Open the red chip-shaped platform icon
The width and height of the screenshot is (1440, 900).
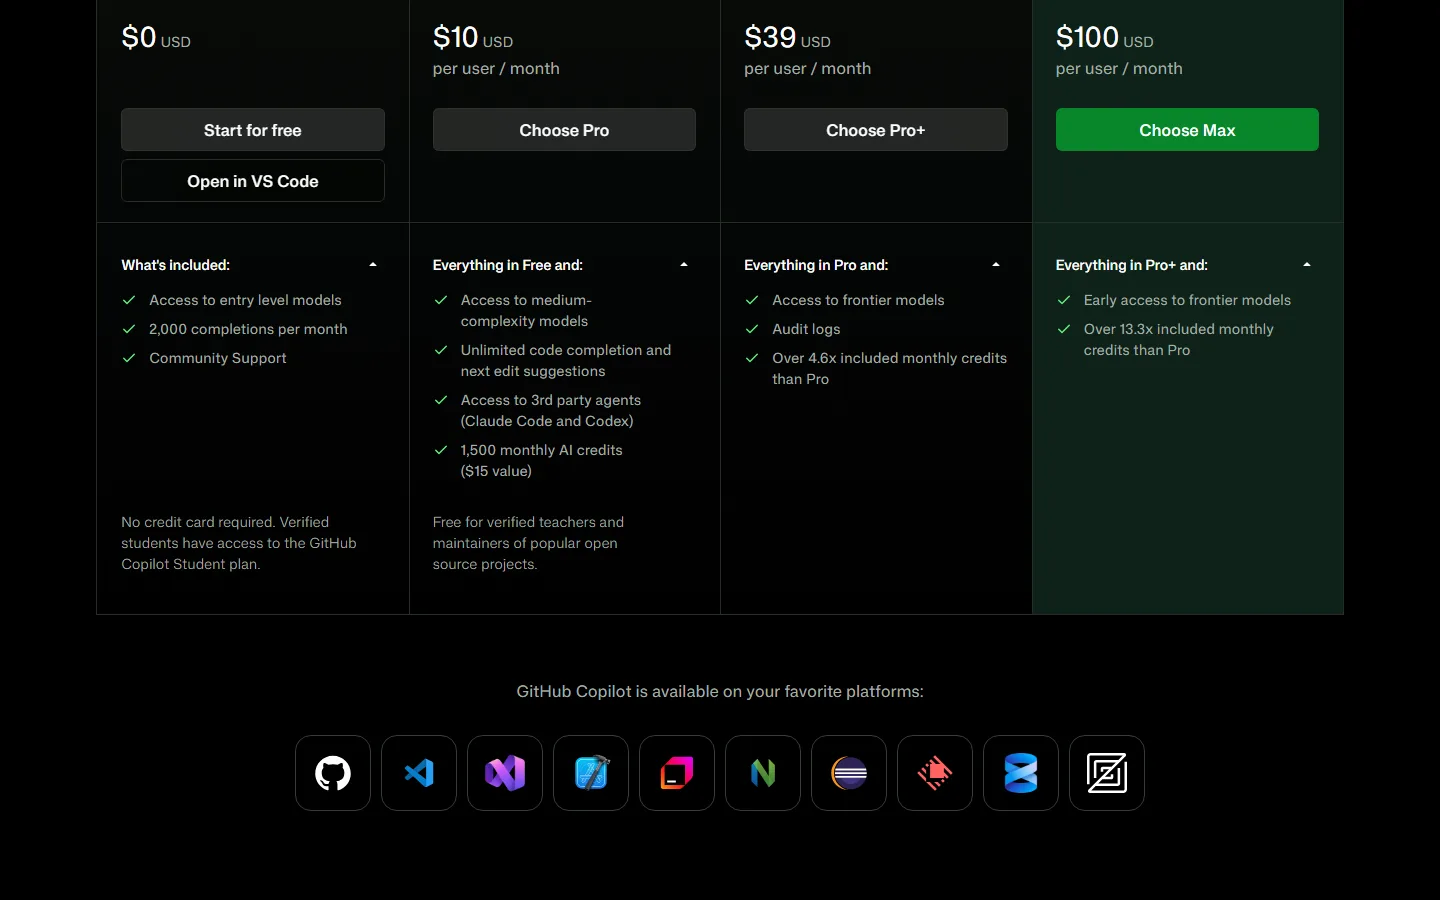935,773
